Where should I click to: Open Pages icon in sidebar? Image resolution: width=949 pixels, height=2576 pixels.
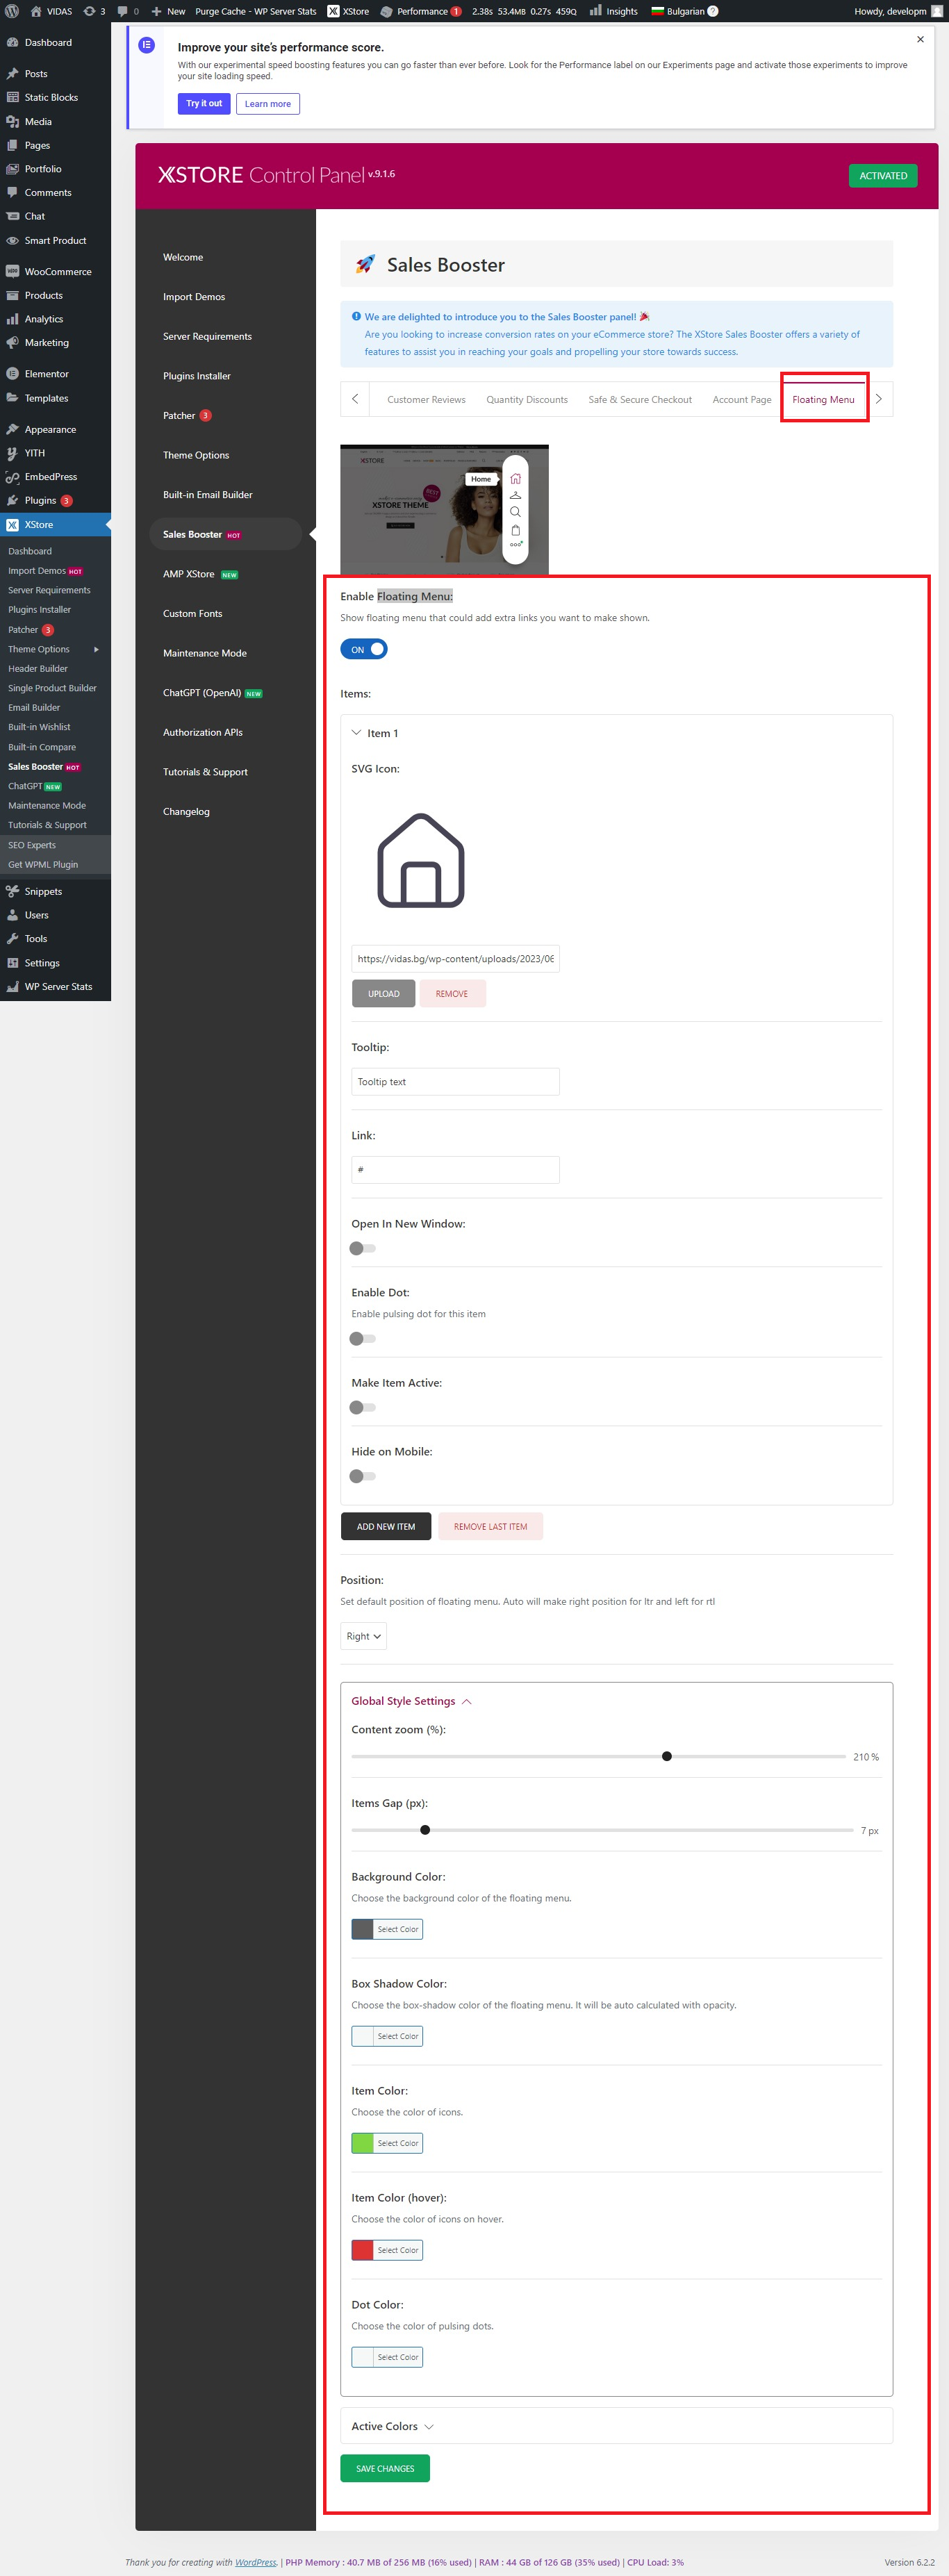point(12,145)
